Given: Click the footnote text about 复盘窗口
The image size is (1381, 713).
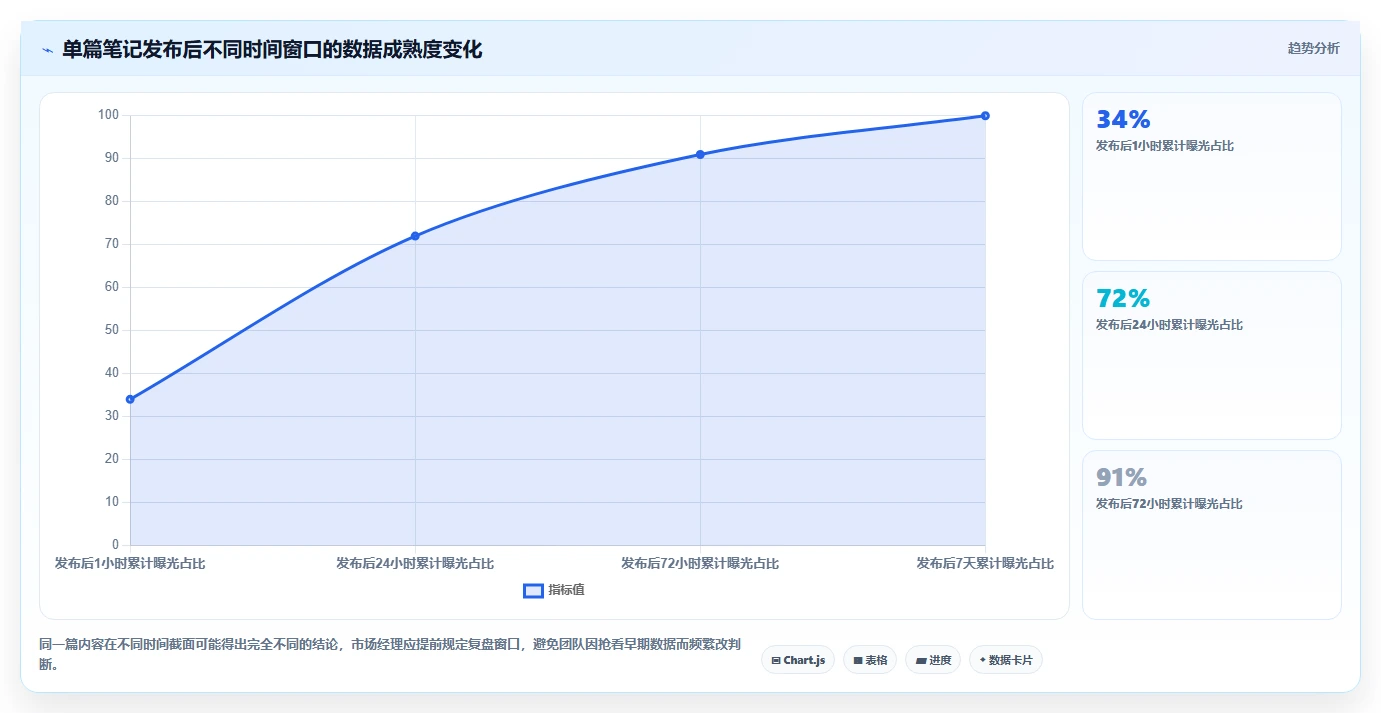Looking at the screenshot, I should [390, 654].
